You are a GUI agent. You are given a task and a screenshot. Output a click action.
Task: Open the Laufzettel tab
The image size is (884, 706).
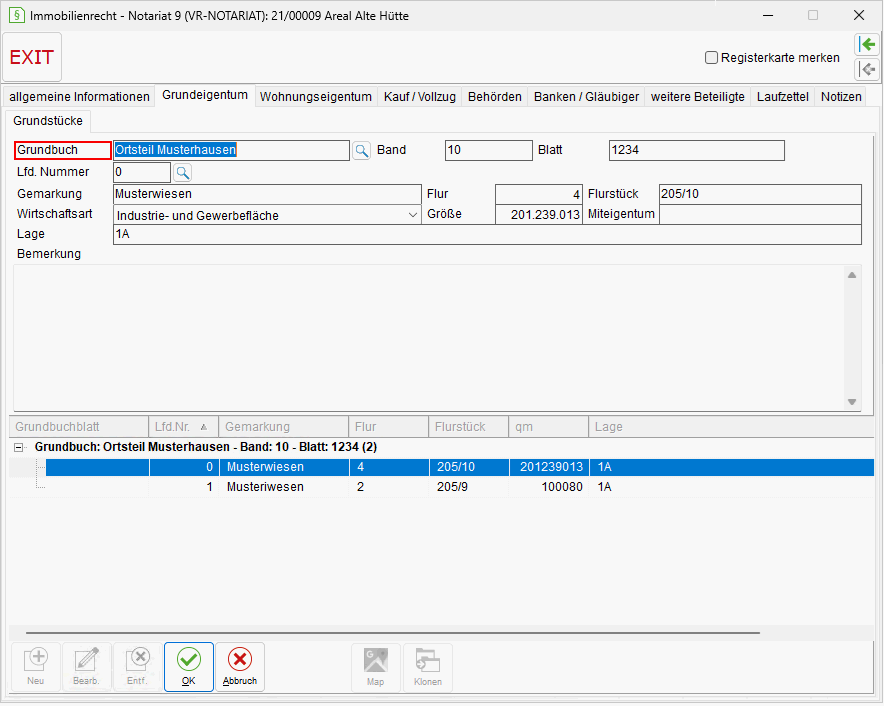[x=783, y=97]
